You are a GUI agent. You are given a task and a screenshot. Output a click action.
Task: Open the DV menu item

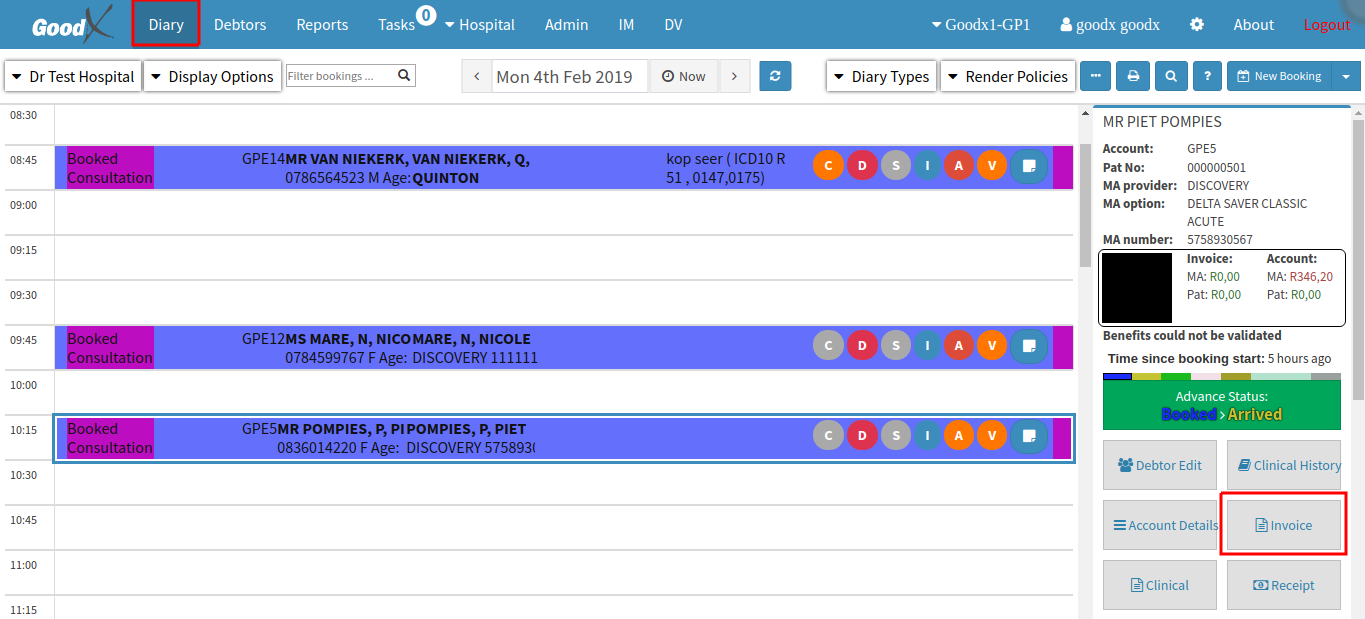click(x=673, y=24)
